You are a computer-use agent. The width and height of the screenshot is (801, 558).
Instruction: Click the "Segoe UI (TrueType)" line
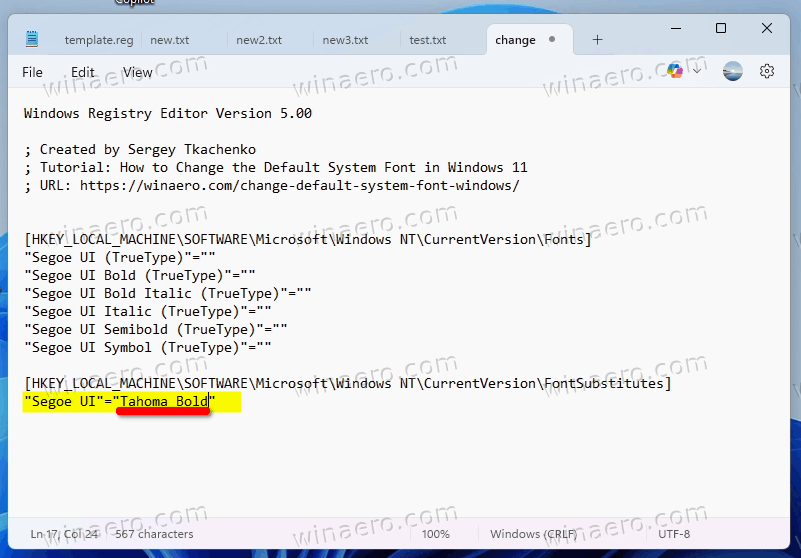tap(120, 258)
